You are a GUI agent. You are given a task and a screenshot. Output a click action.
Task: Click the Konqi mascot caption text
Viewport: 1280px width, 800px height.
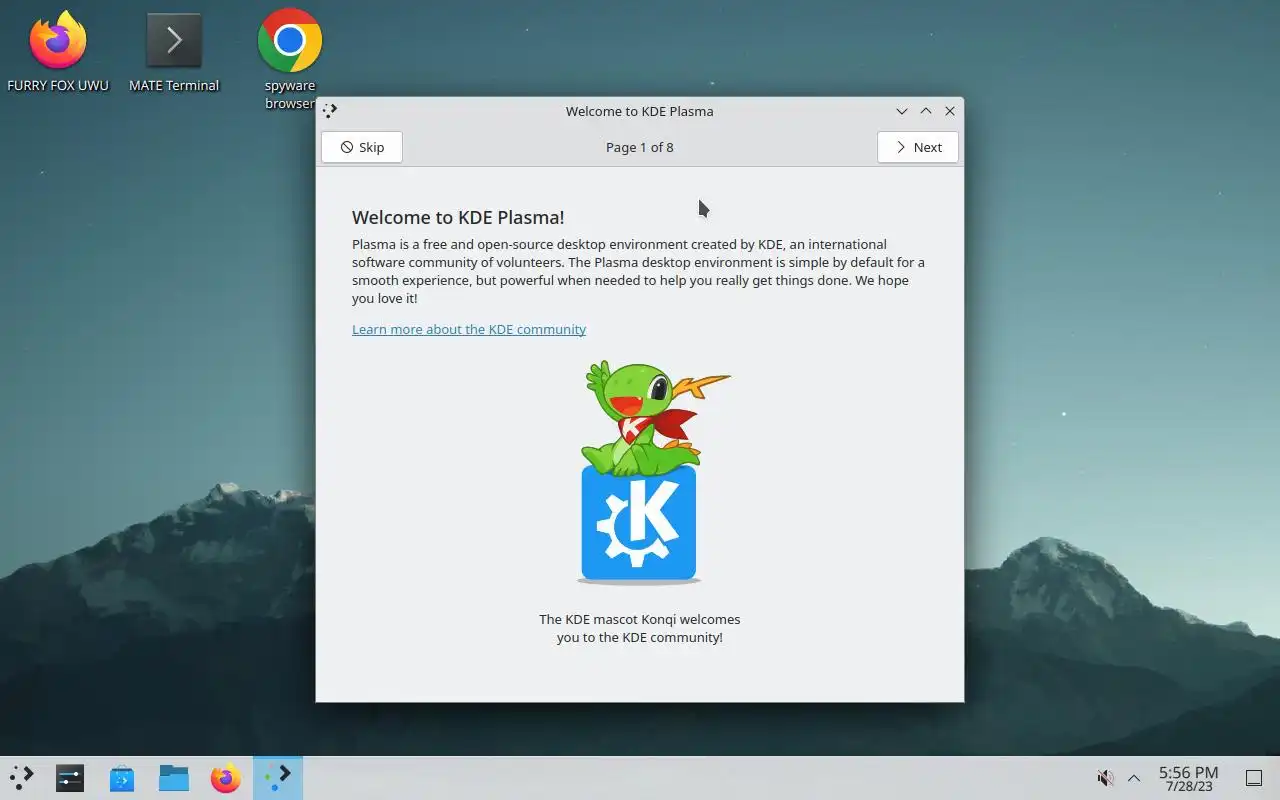coord(640,628)
